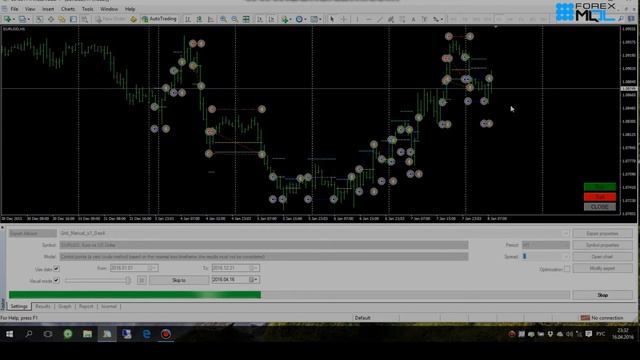Click the testing progress bar
640x360 pixels.
pos(289,295)
